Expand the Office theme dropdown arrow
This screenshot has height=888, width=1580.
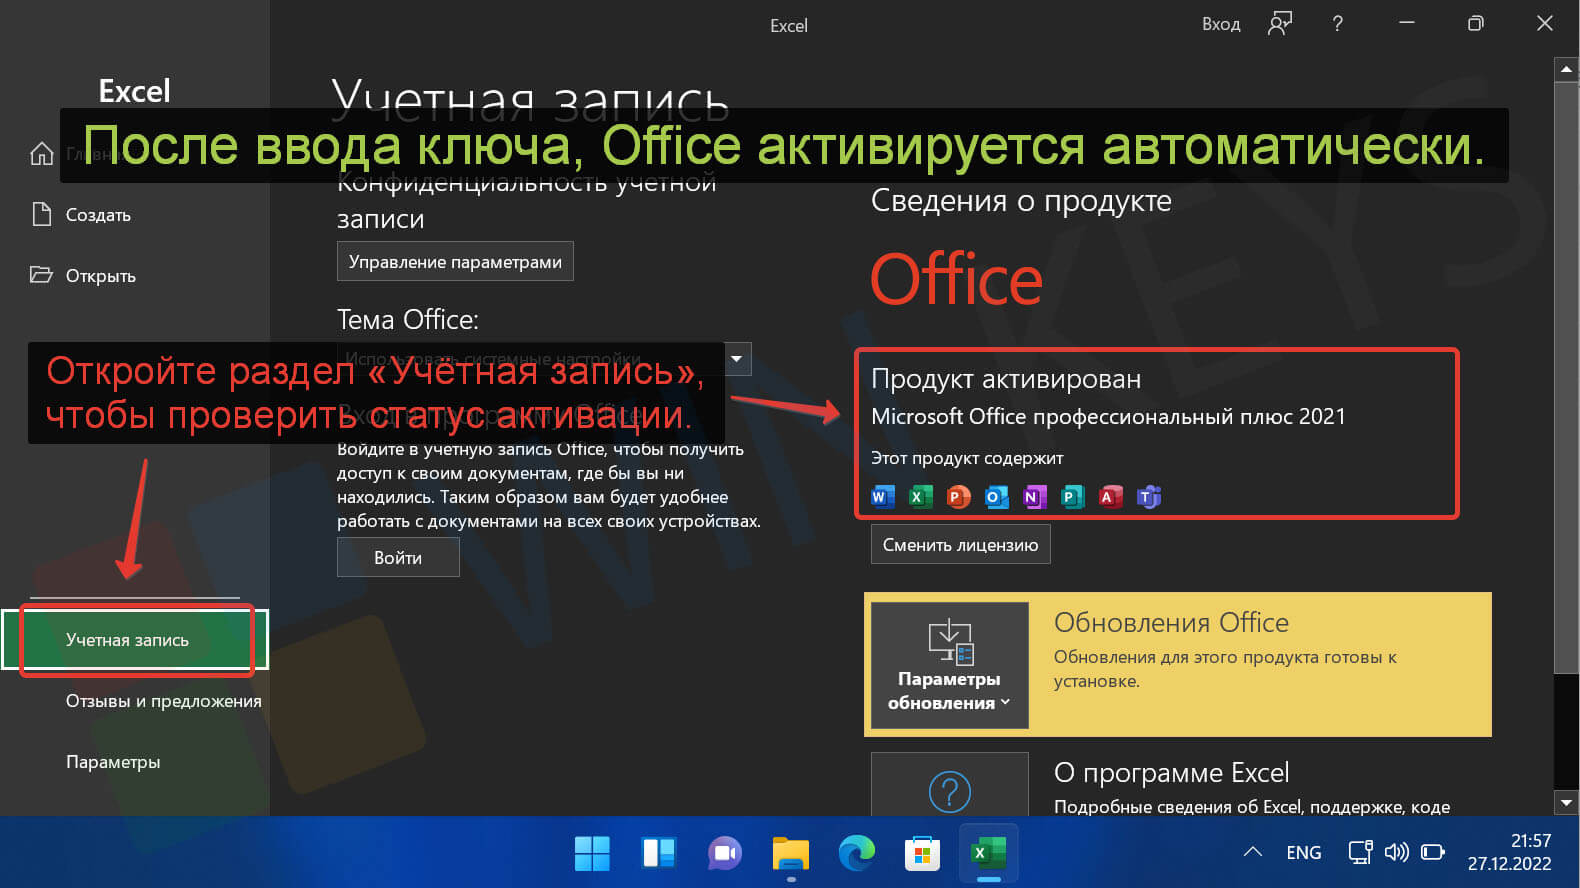click(x=737, y=359)
